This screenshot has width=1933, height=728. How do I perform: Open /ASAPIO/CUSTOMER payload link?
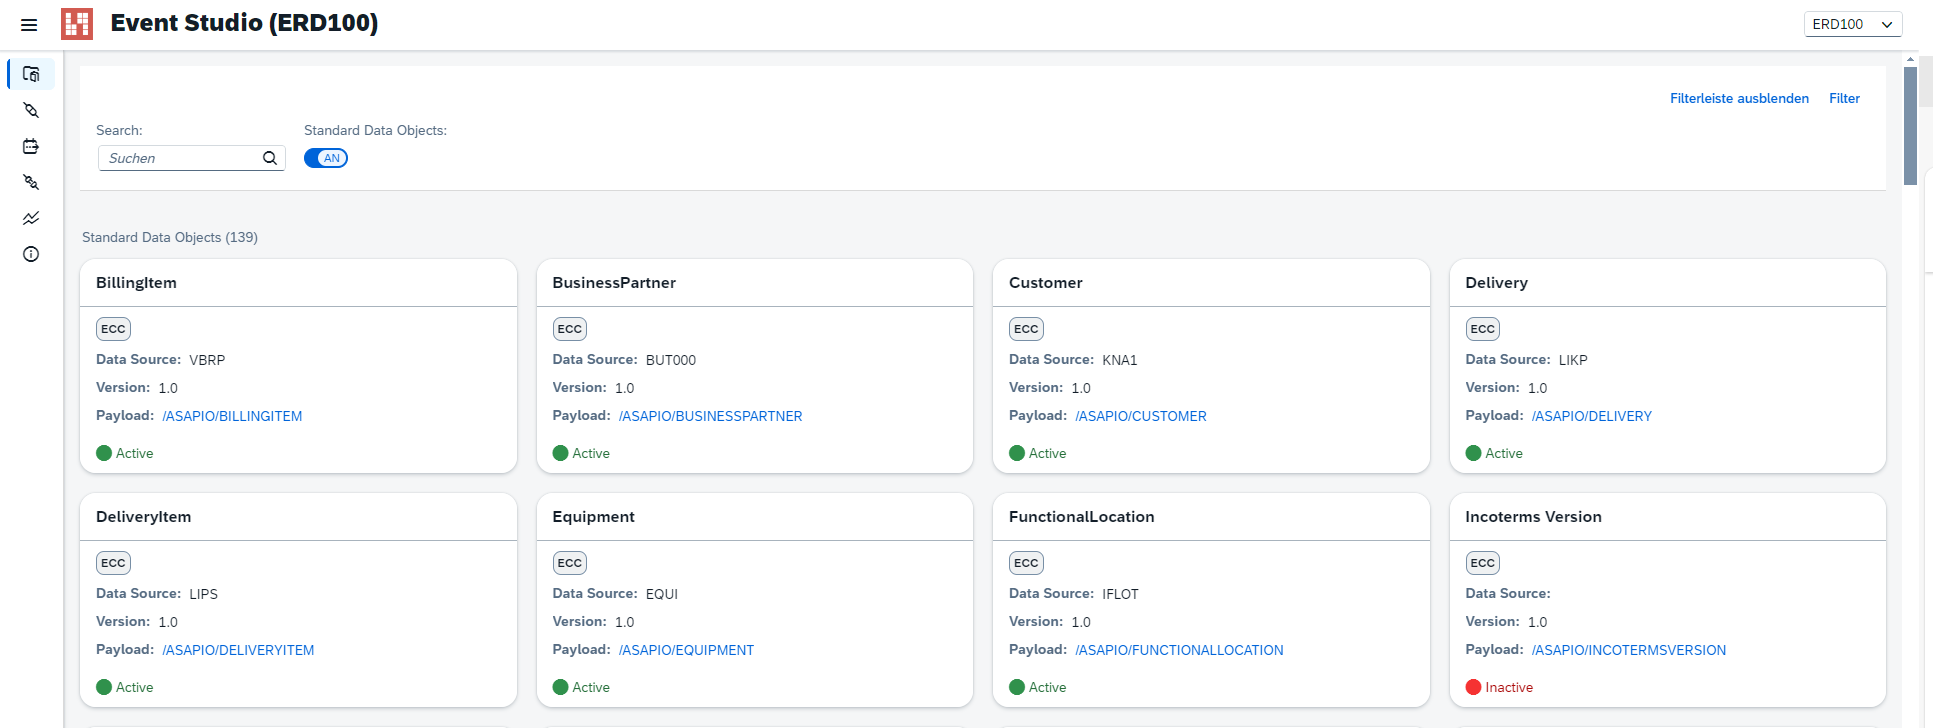tap(1141, 416)
